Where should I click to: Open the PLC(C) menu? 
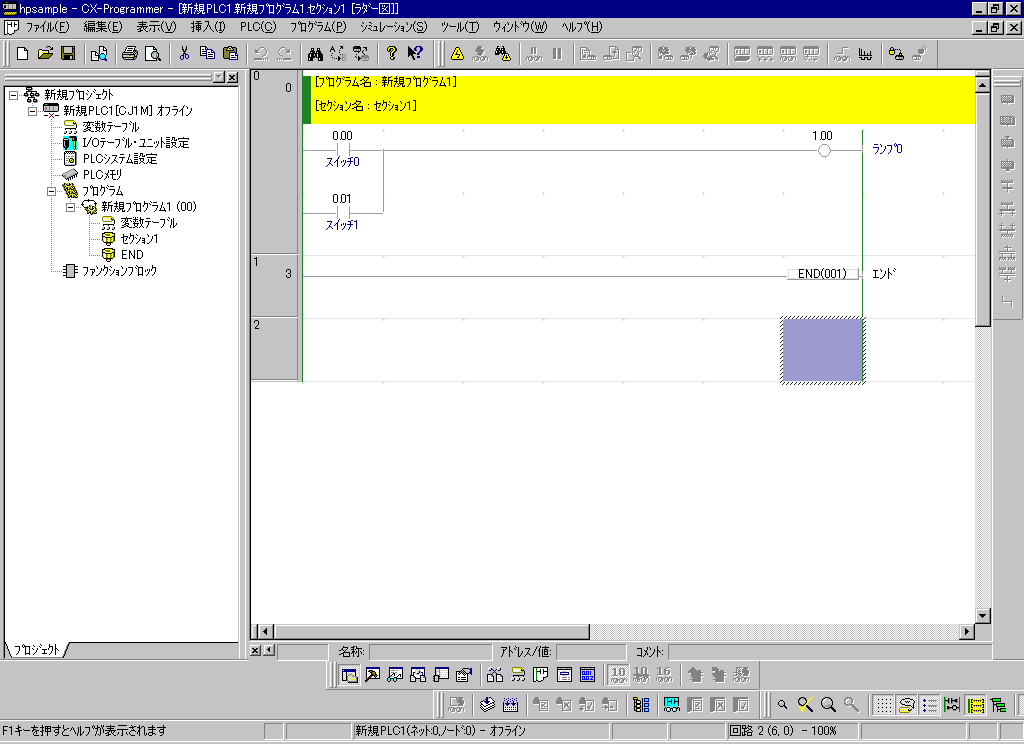coord(258,27)
